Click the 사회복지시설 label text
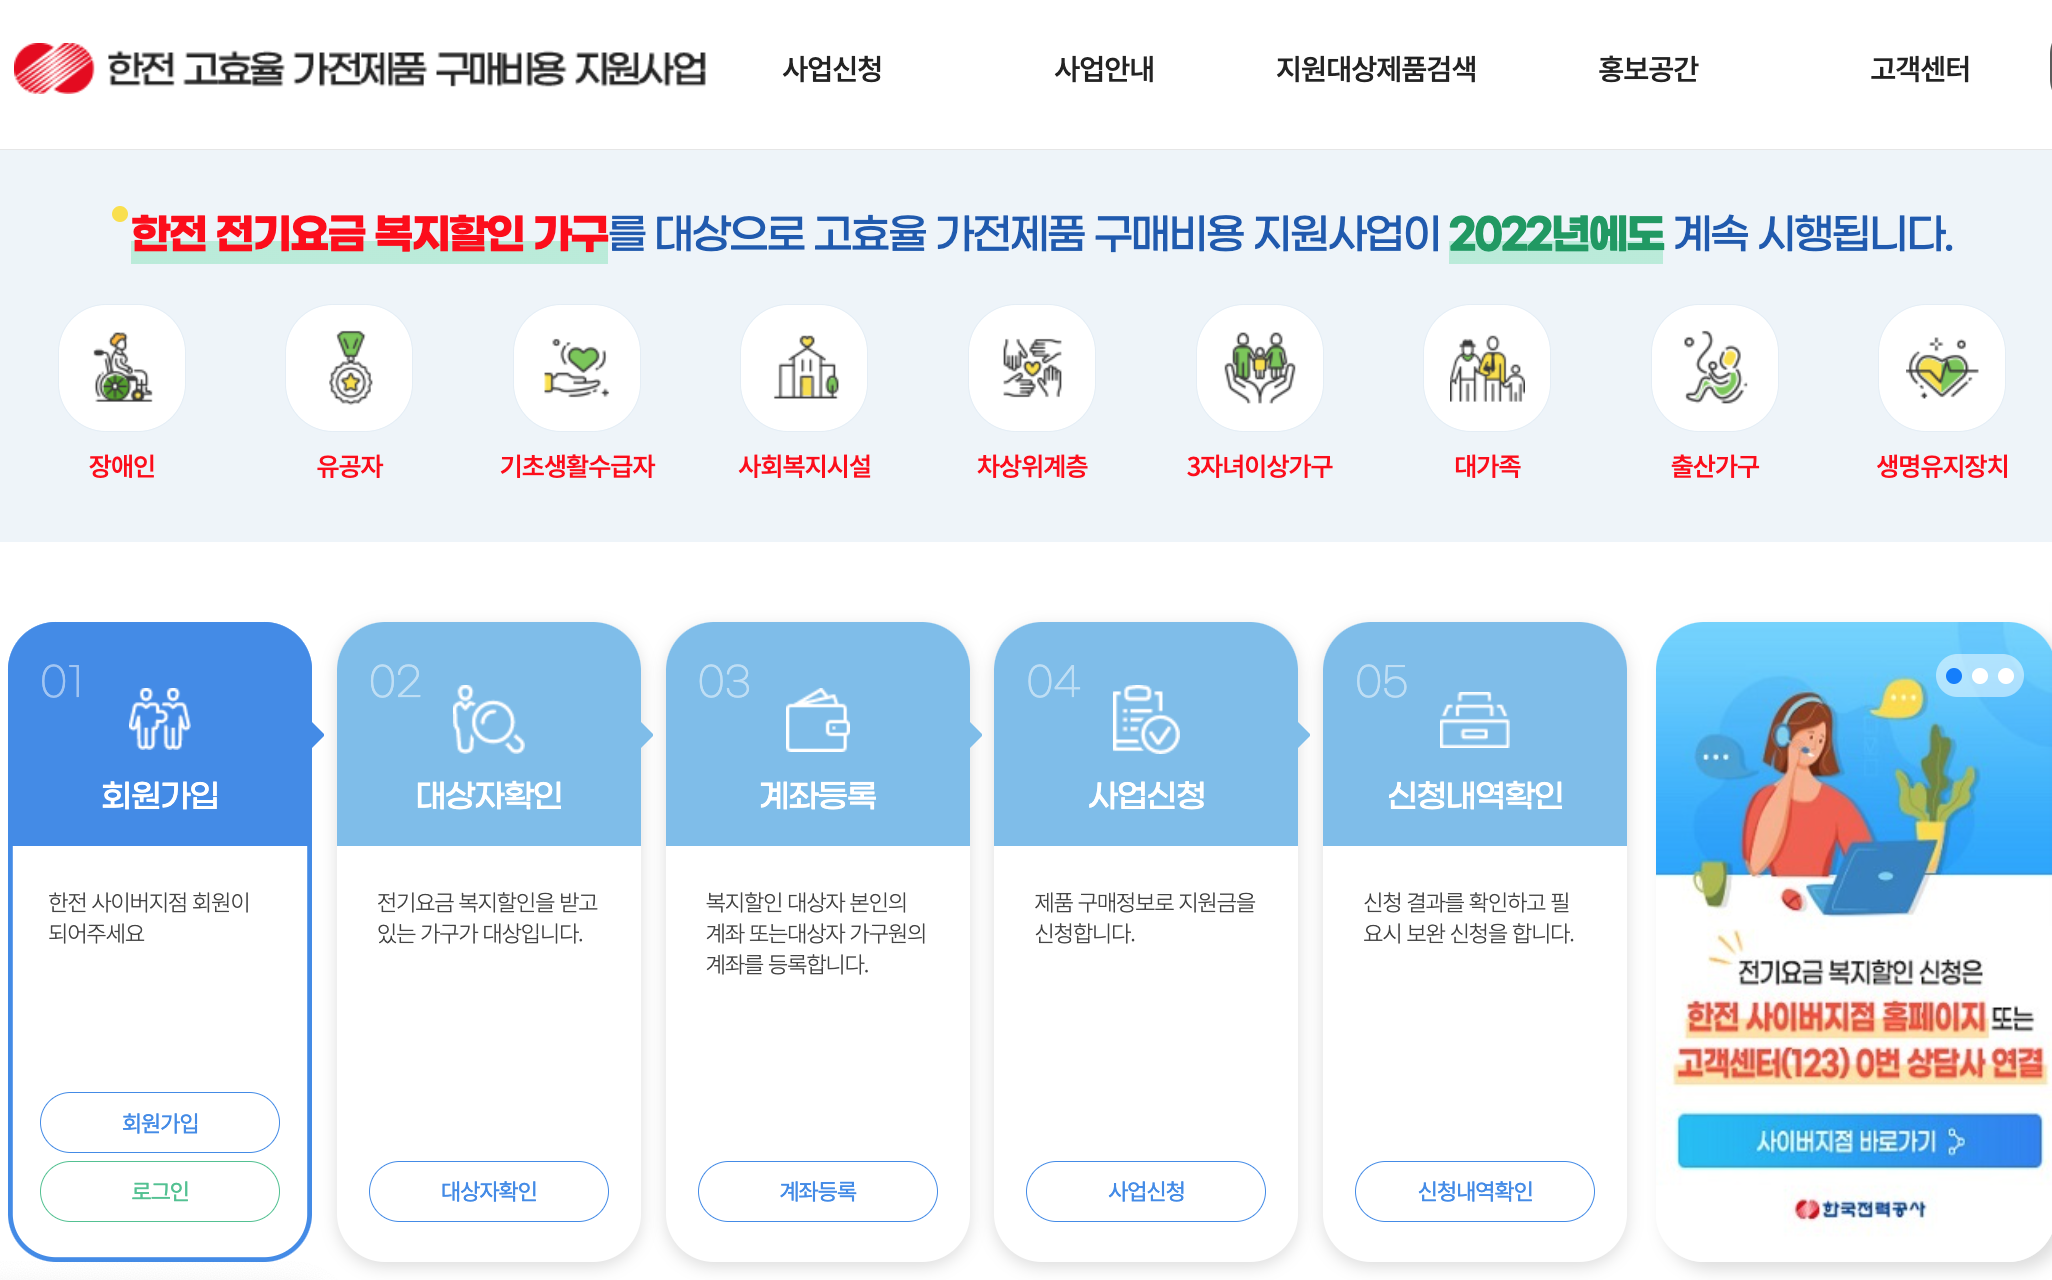 point(805,466)
